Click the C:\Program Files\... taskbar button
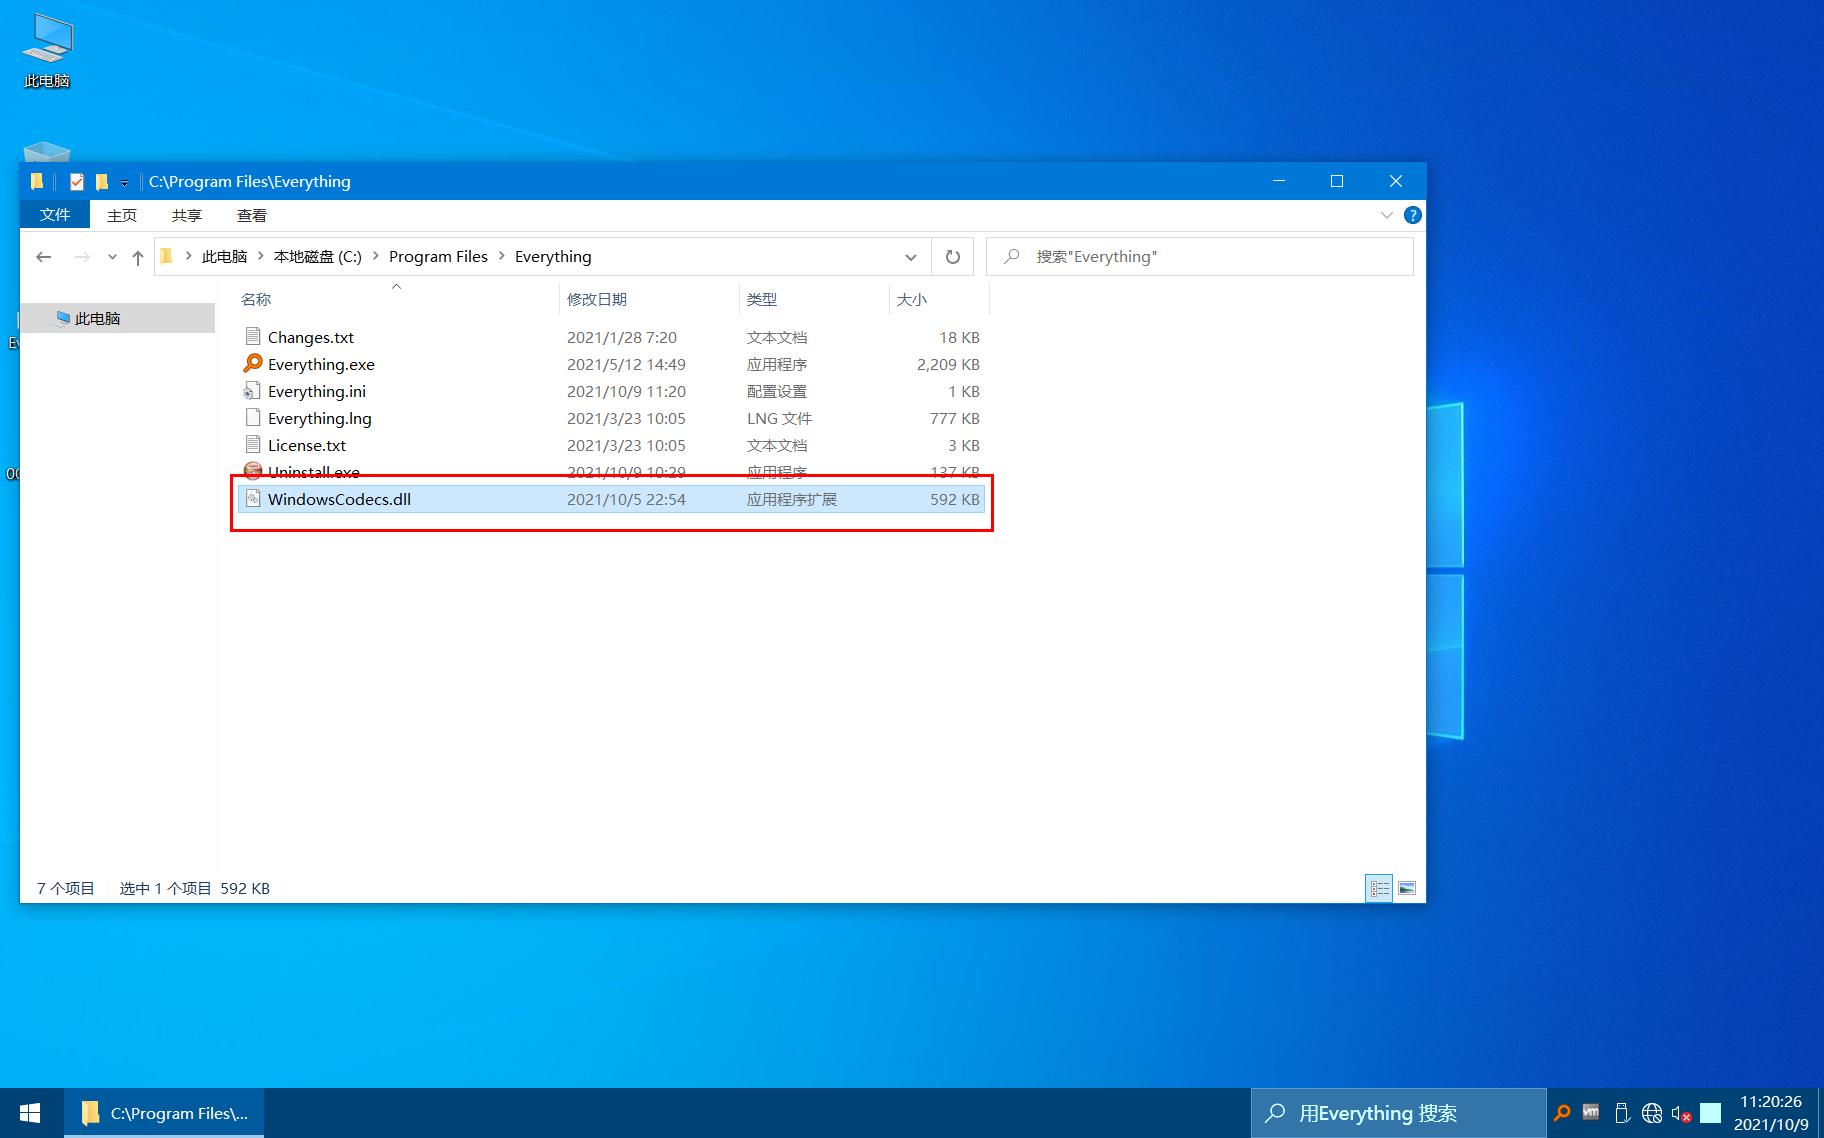The width and height of the screenshot is (1824, 1138). tap(164, 1113)
